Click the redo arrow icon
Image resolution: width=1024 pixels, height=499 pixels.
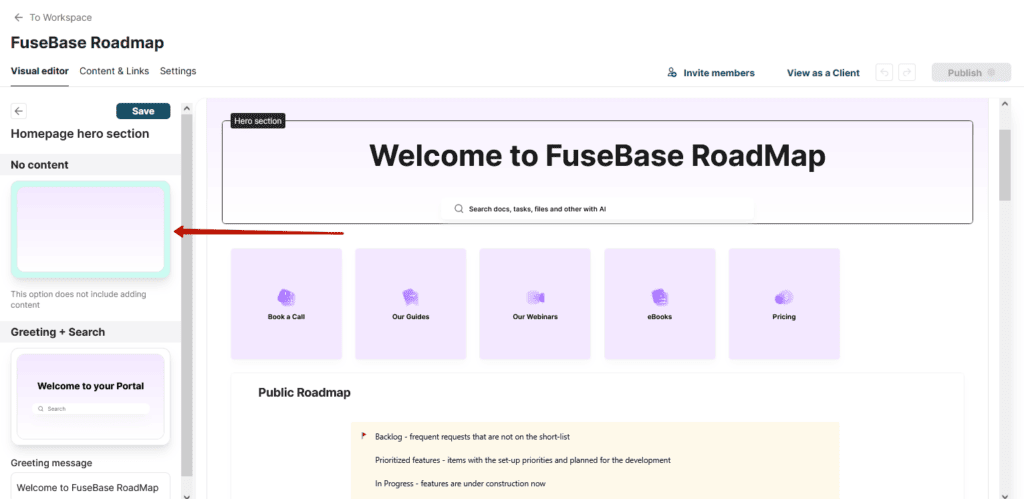coord(906,72)
